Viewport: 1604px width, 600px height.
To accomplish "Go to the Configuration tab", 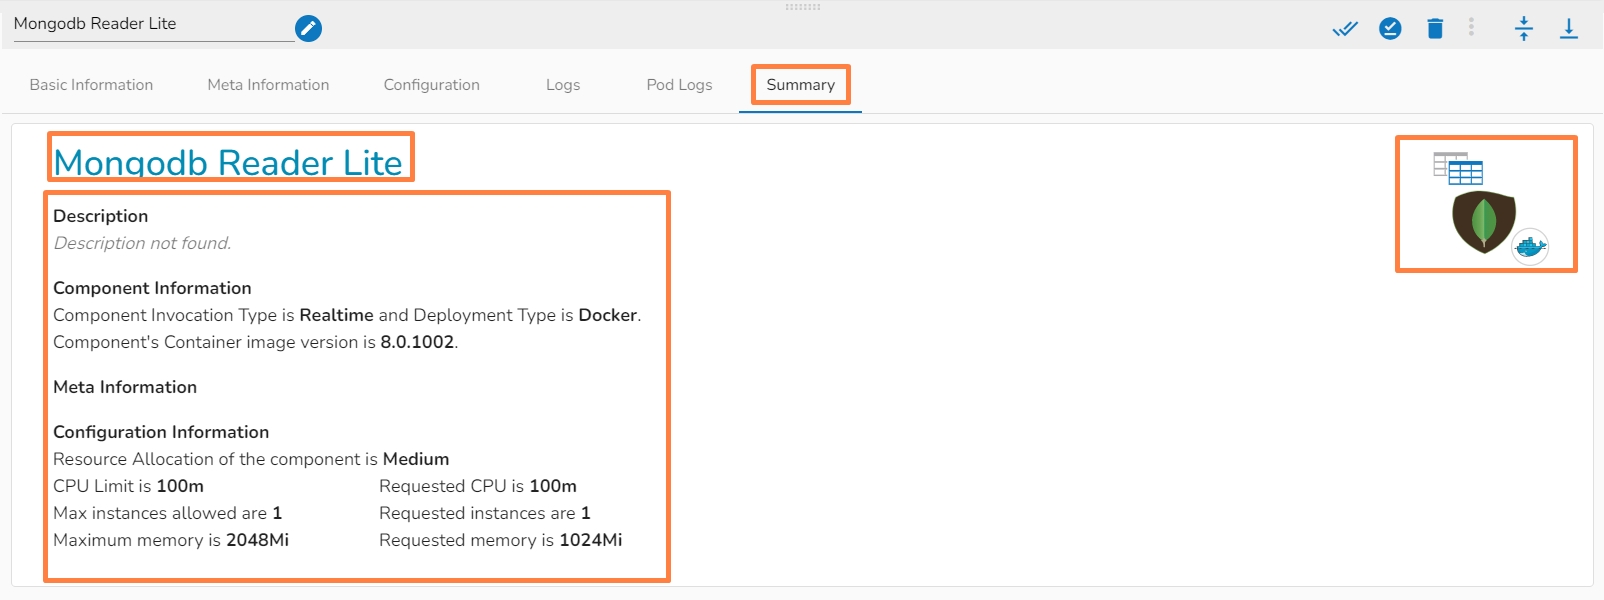I will (x=432, y=85).
